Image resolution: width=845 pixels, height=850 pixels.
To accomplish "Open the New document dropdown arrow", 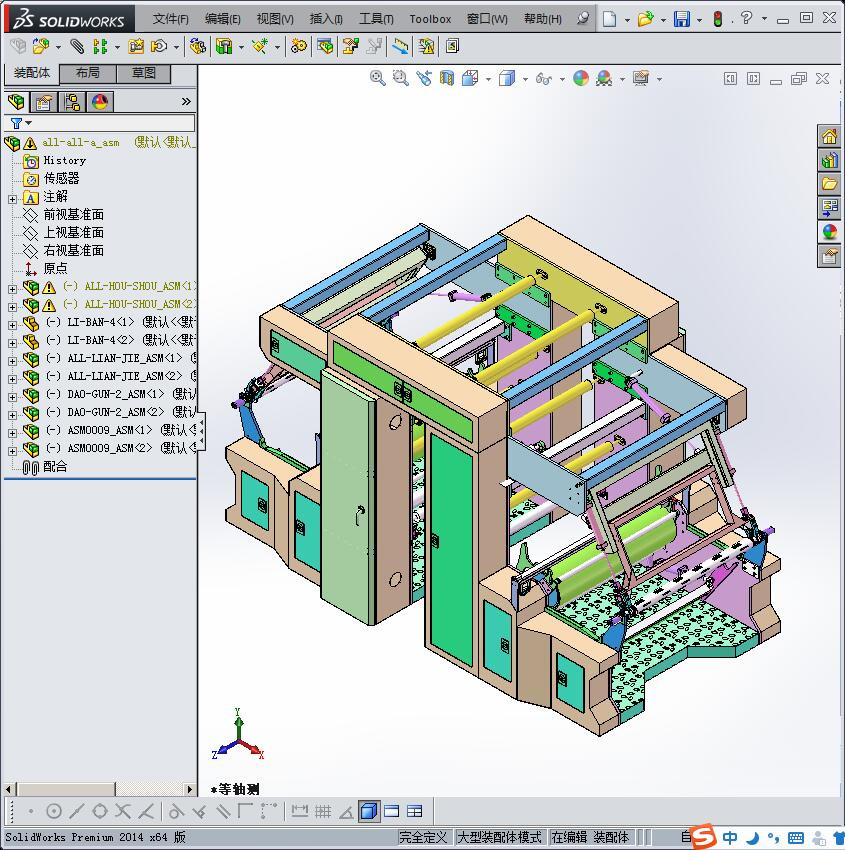I will (627, 20).
